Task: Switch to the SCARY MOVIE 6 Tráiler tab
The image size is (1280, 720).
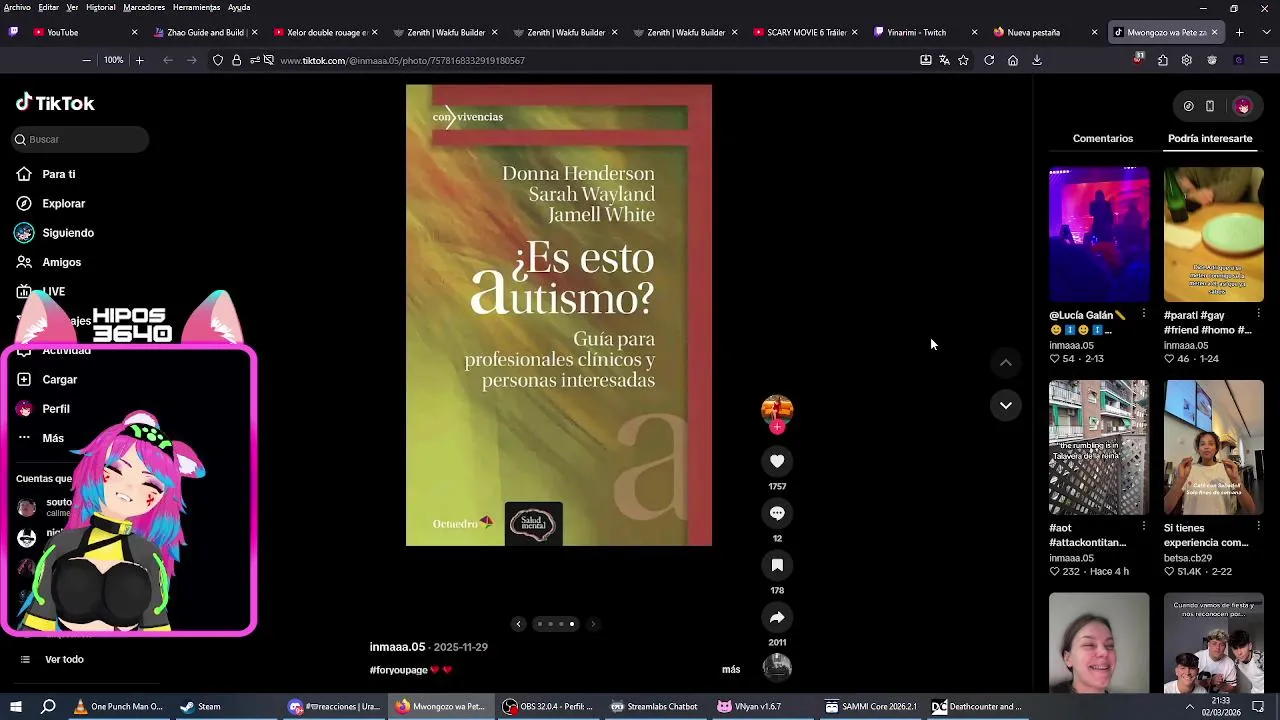Action: [x=807, y=33]
